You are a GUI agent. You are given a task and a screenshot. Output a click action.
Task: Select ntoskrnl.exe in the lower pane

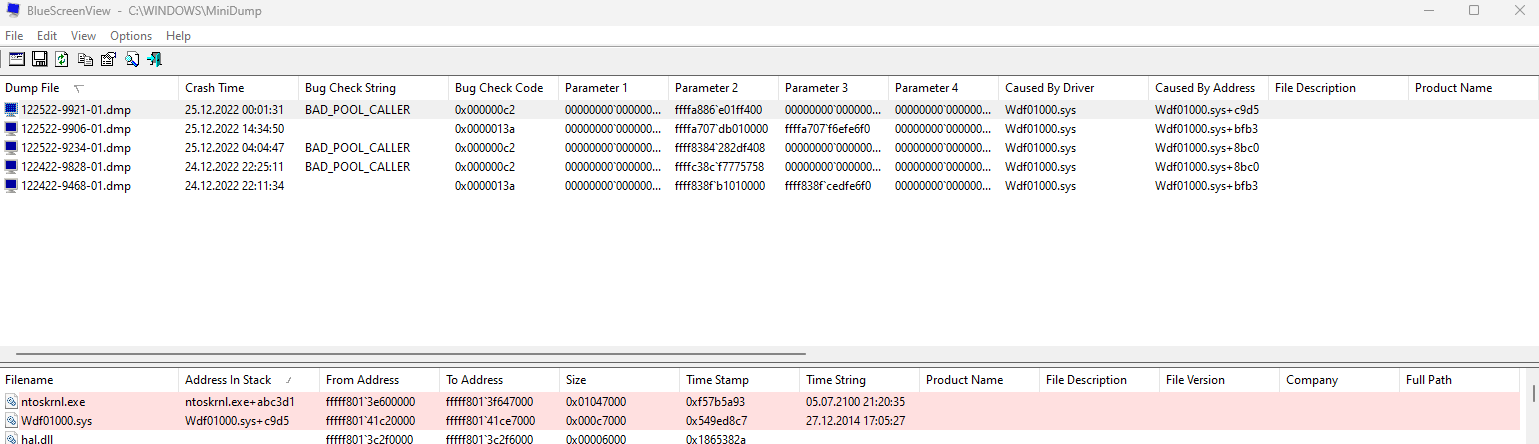click(53, 402)
